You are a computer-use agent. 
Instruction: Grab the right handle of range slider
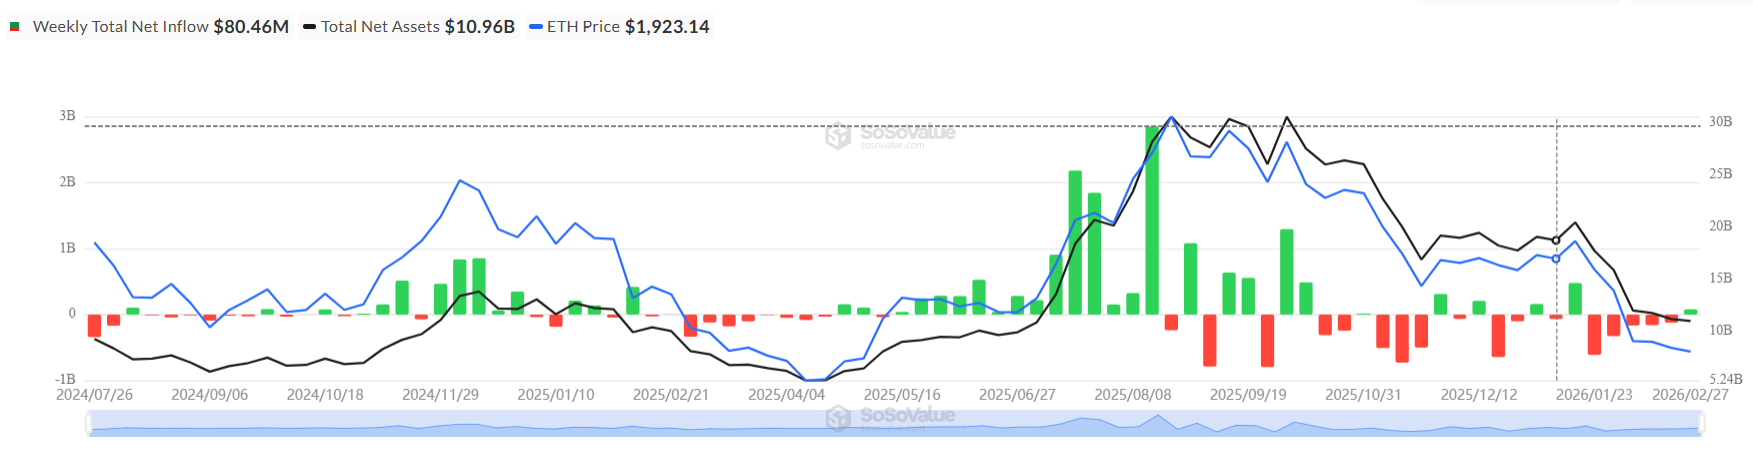pos(1701,424)
